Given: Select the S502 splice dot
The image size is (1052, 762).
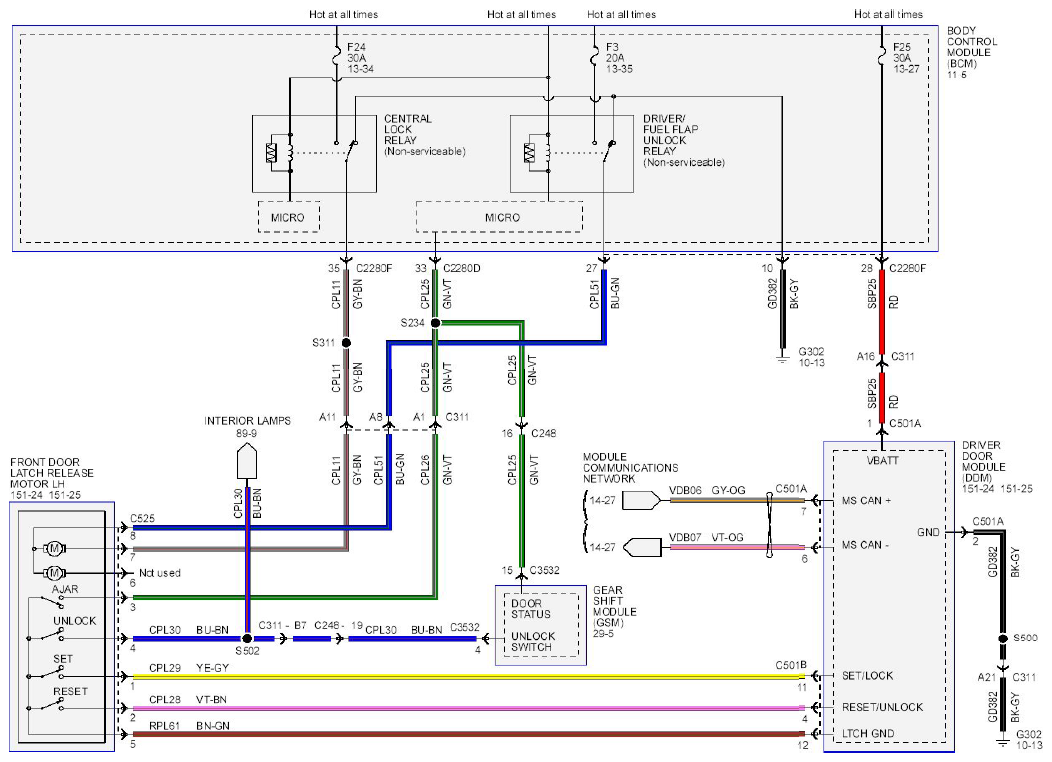Looking at the screenshot, I should [247, 639].
